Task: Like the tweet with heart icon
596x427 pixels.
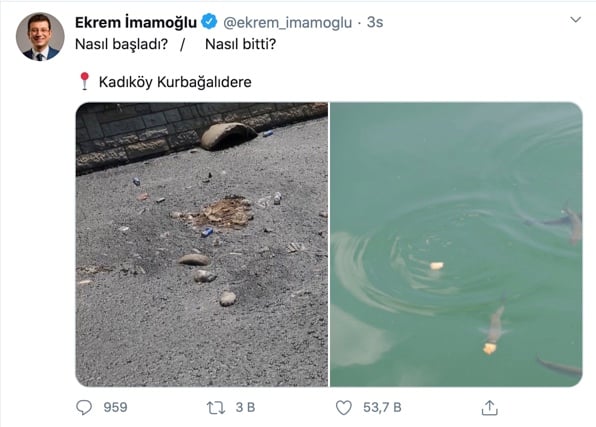Action: [344, 408]
